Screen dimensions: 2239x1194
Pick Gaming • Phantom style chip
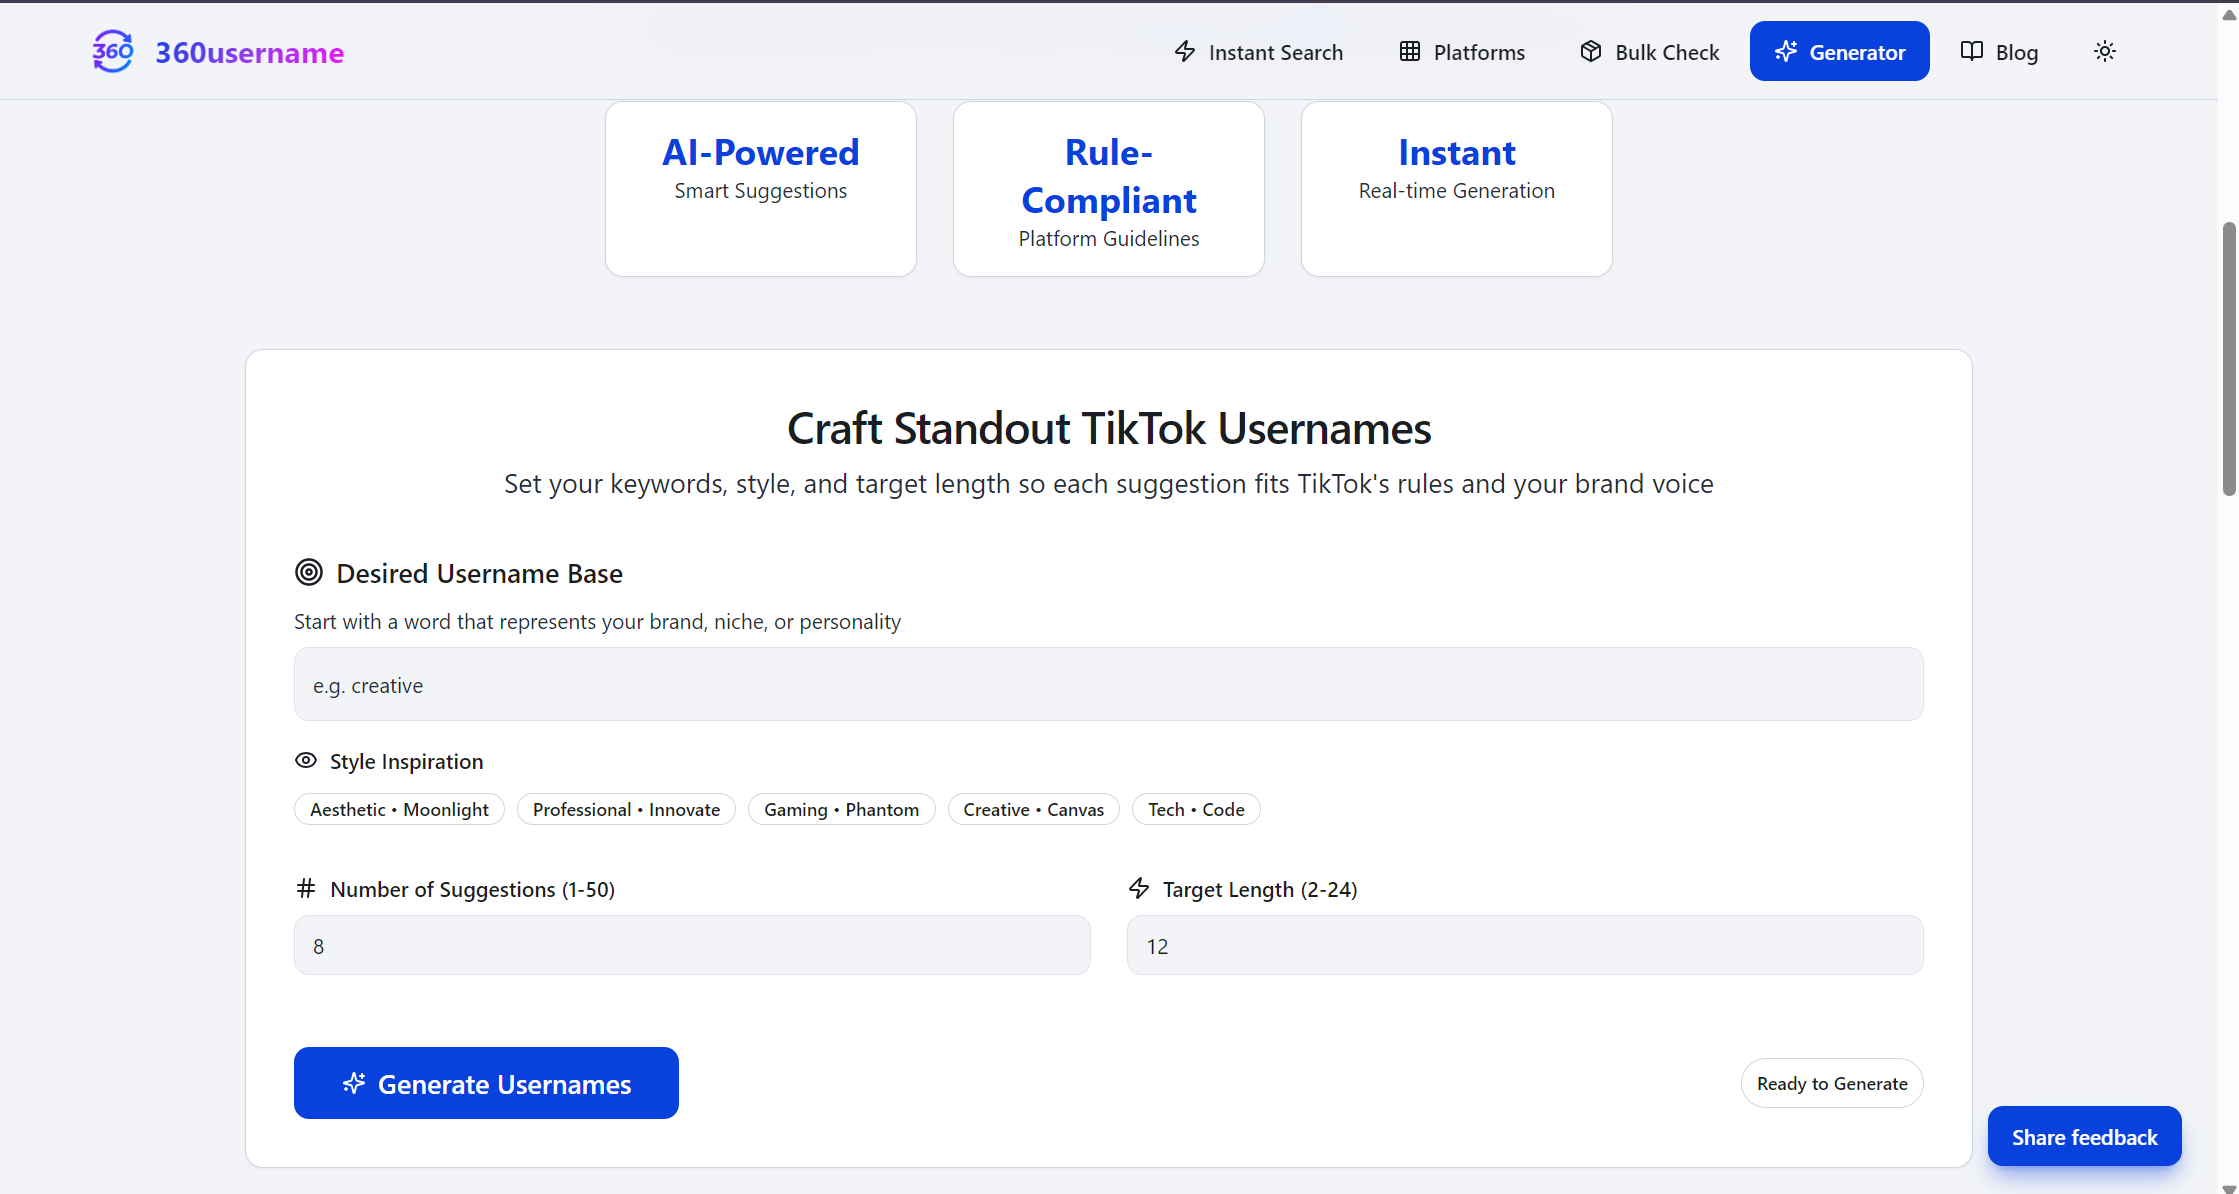click(841, 809)
